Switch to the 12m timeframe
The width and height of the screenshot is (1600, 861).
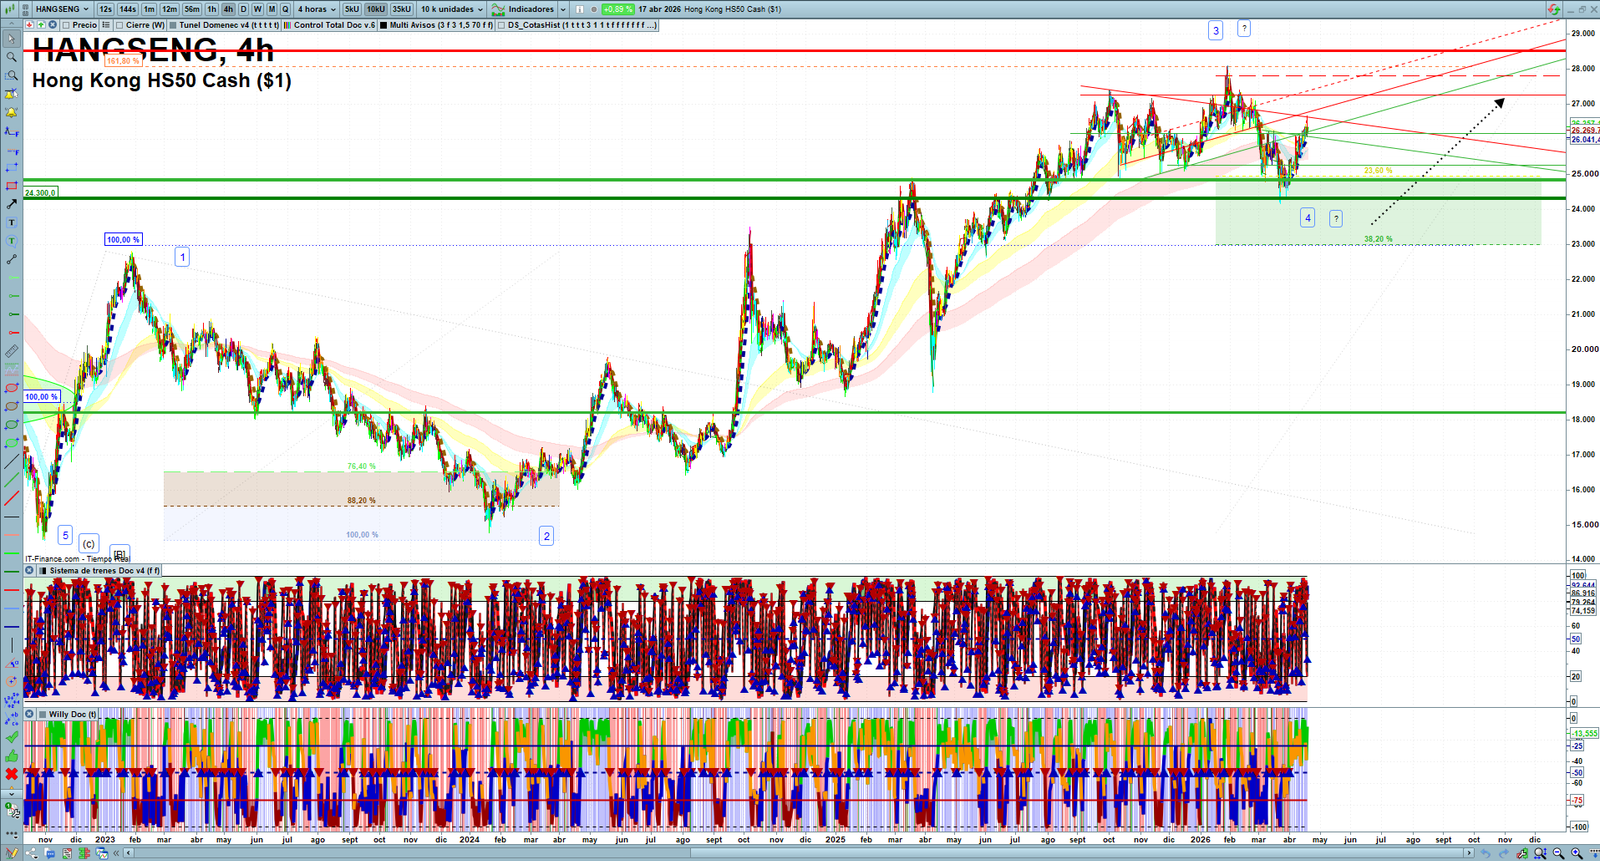pos(169,9)
